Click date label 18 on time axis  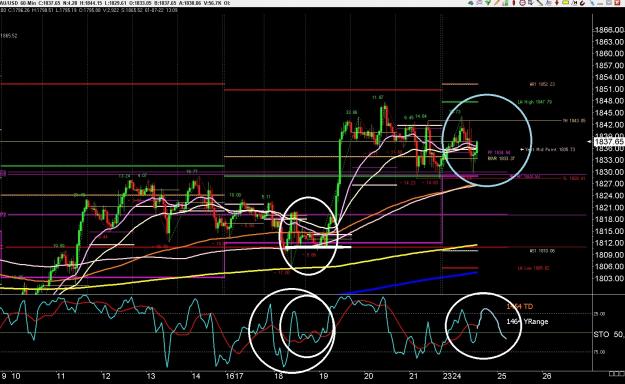click(x=279, y=376)
